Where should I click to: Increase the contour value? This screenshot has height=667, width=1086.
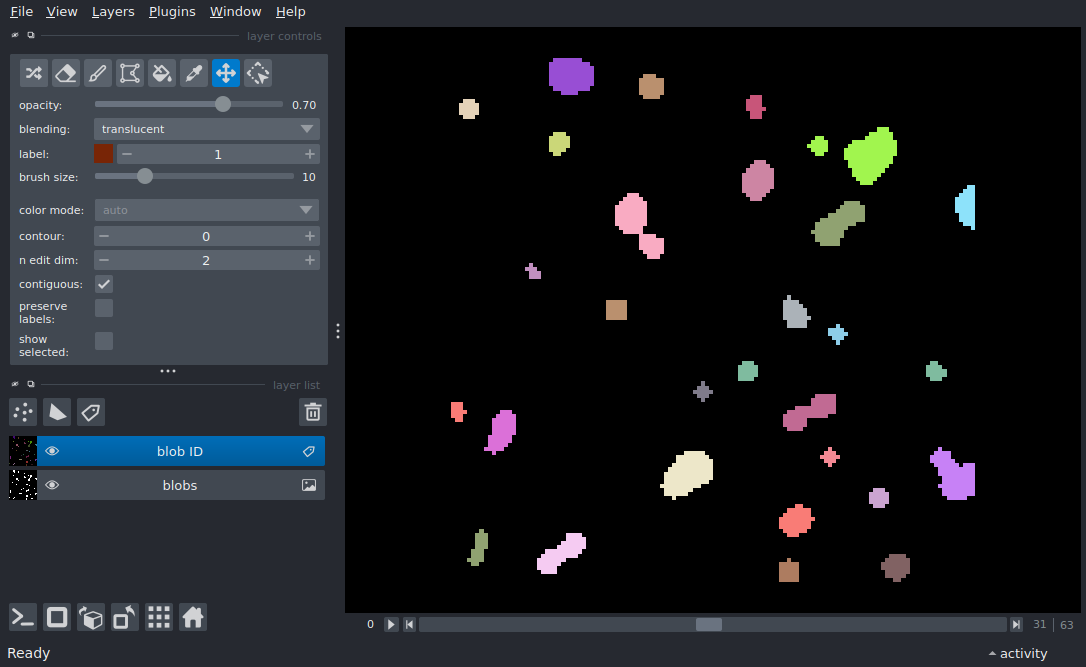point(310,236)
